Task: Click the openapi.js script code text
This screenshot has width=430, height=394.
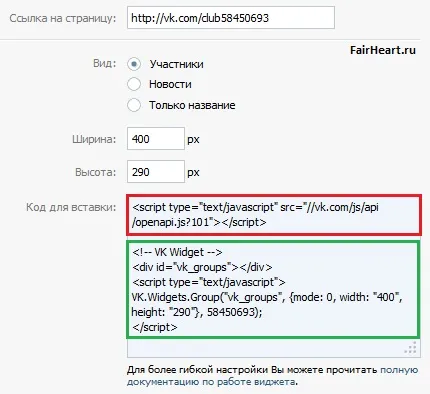Action: pyautogui.click(x=255, y=215)
